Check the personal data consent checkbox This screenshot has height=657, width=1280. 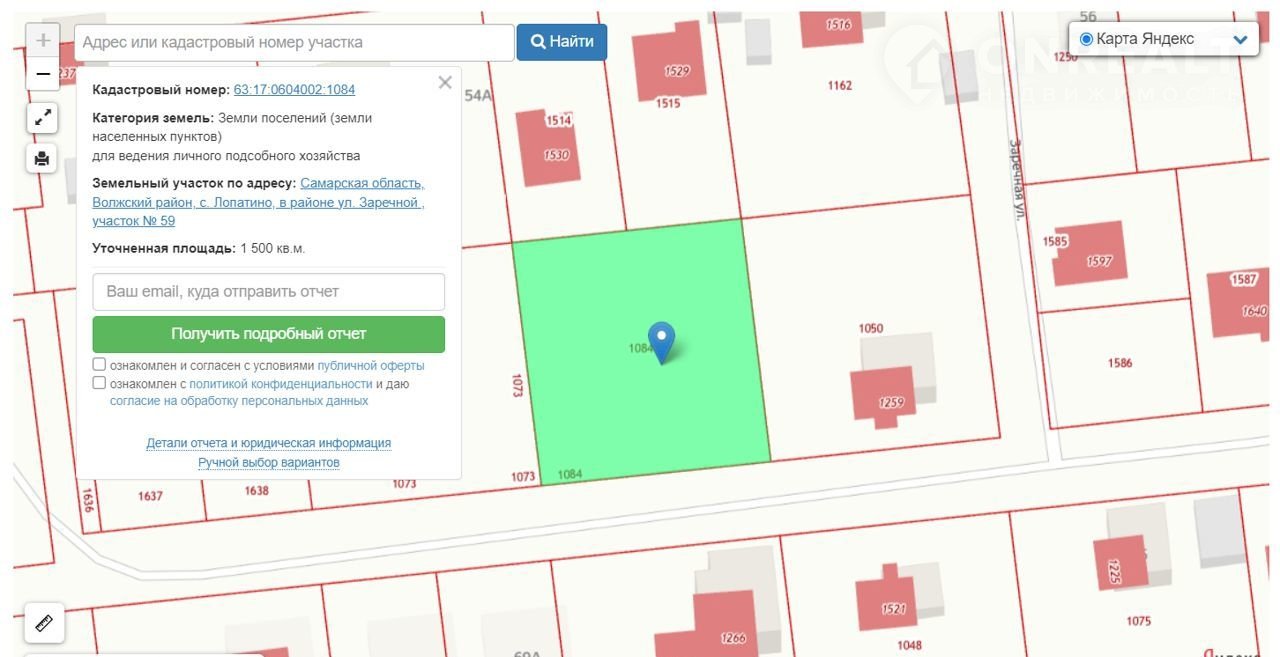(99, 383)
